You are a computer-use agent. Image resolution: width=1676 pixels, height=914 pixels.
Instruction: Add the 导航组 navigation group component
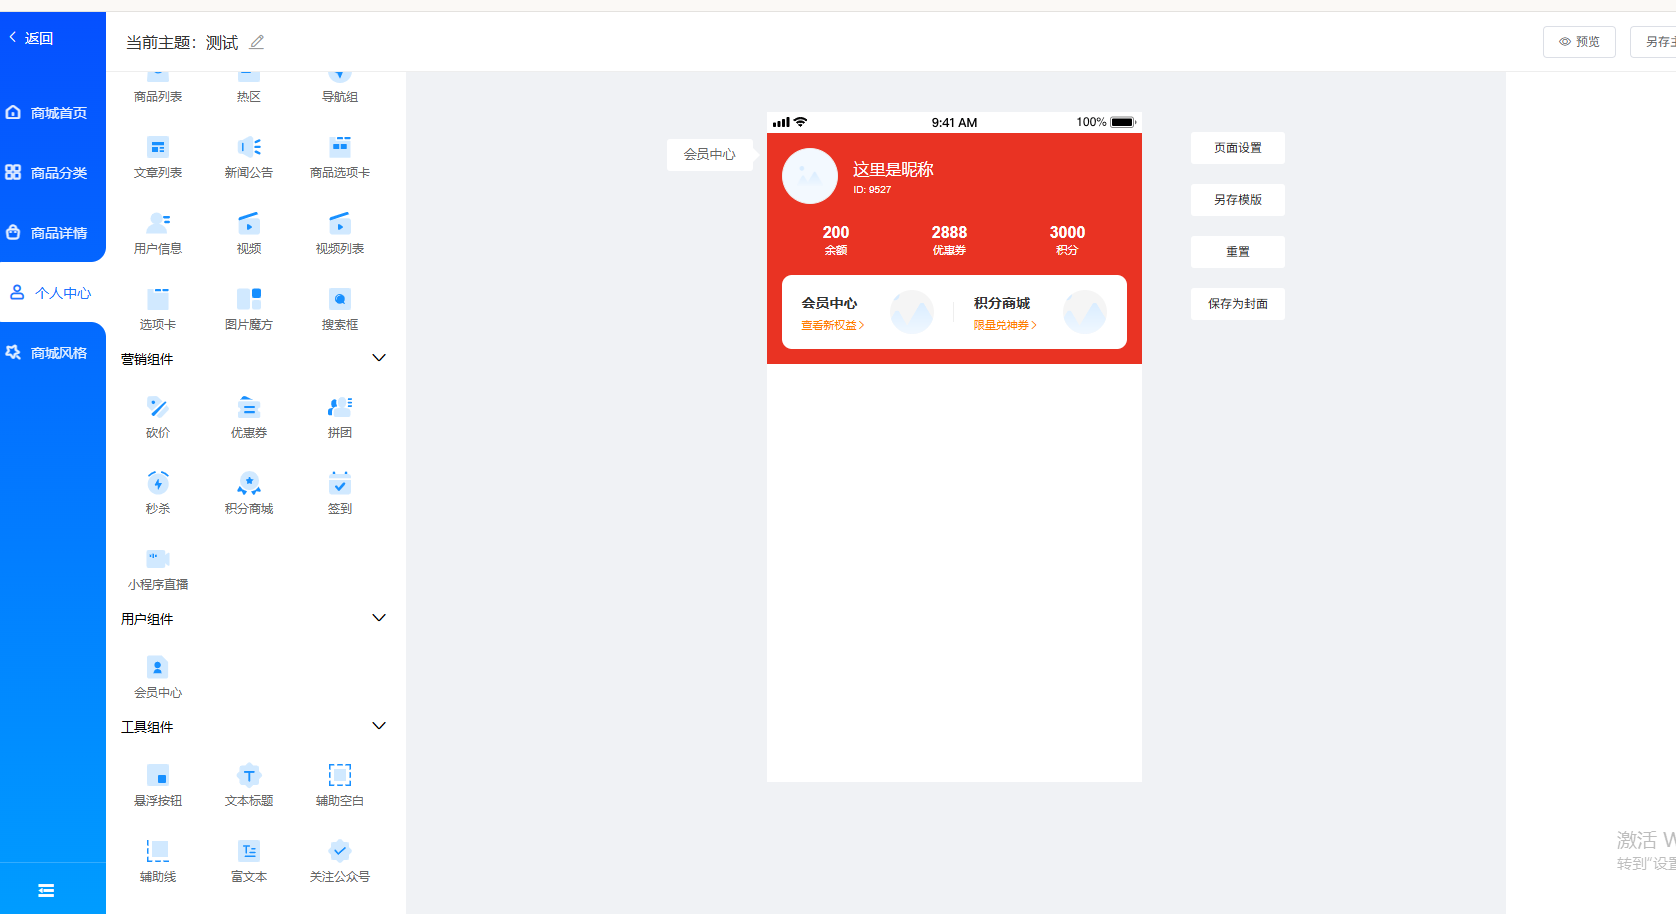pyautogui.click(x=340, y=88)
